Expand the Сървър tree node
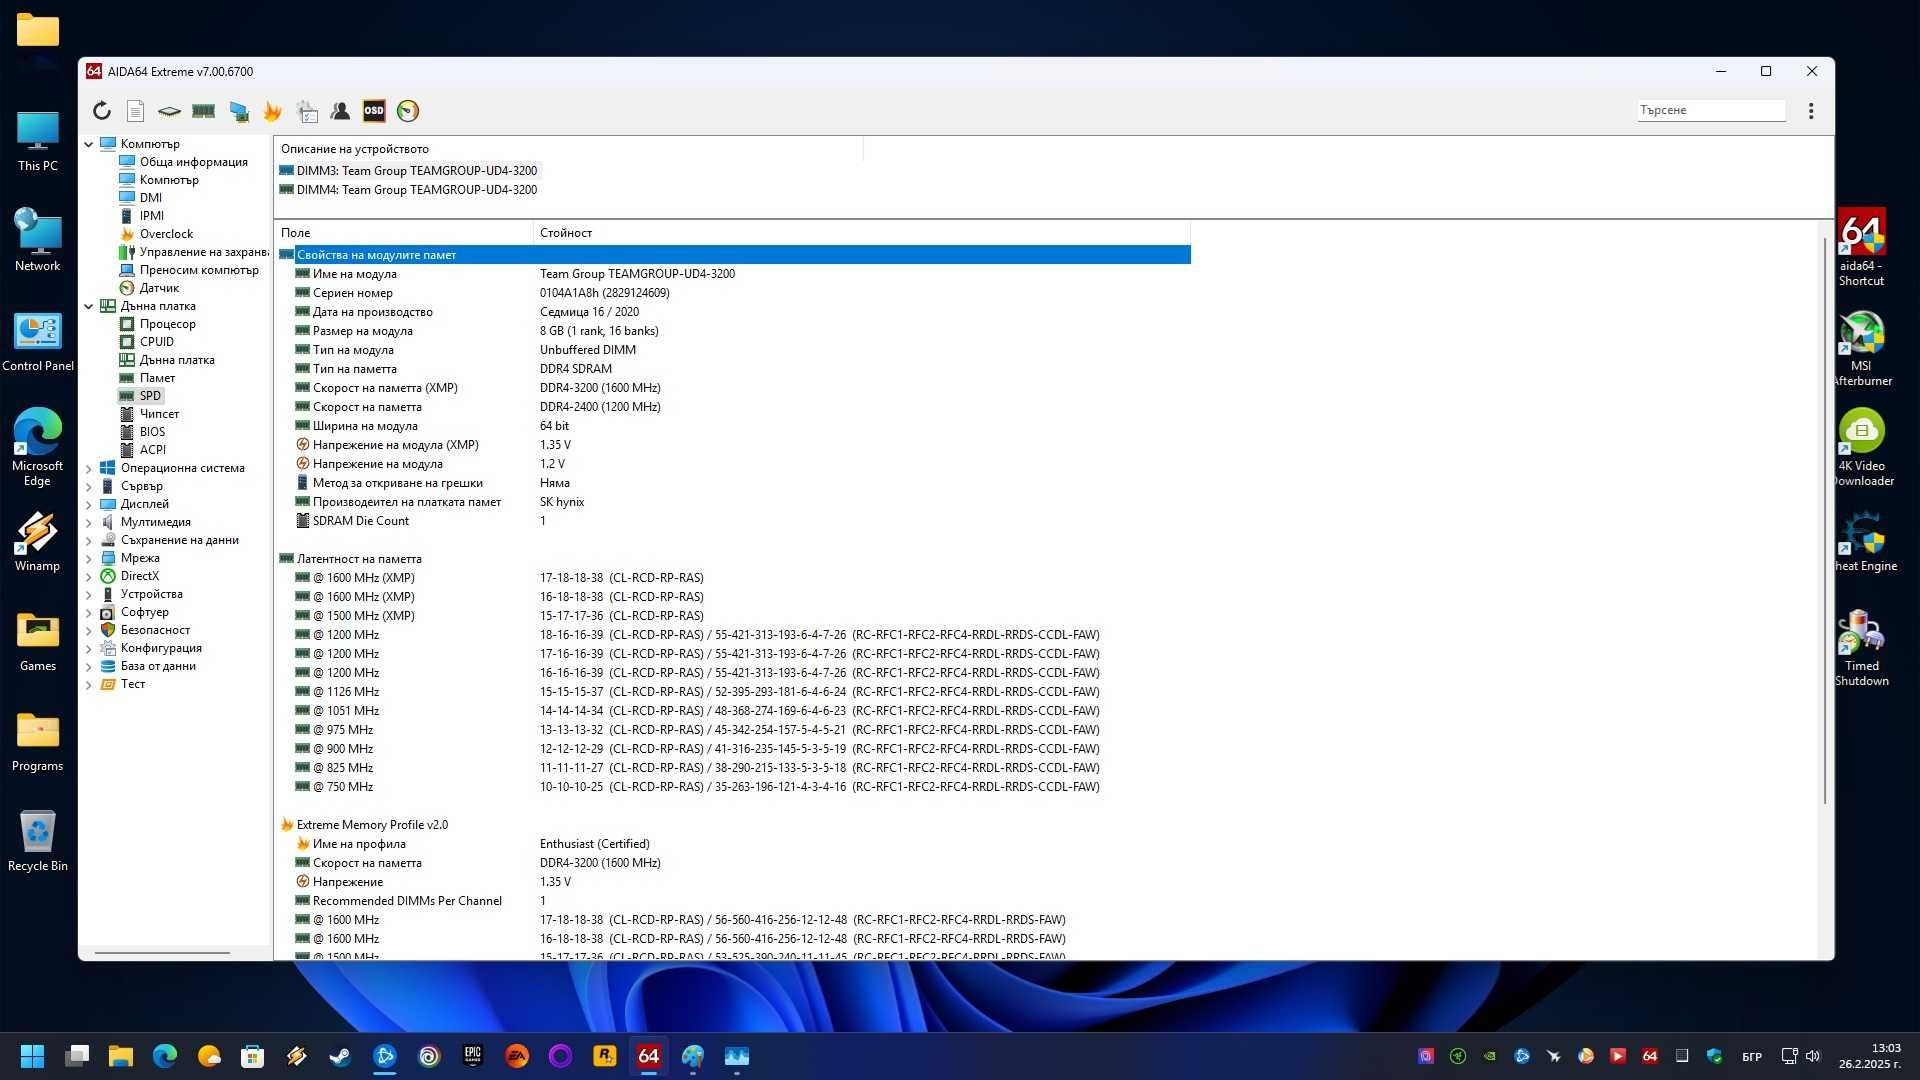This screenshot has height=1080, width=1920. click(x=89, y=486)
